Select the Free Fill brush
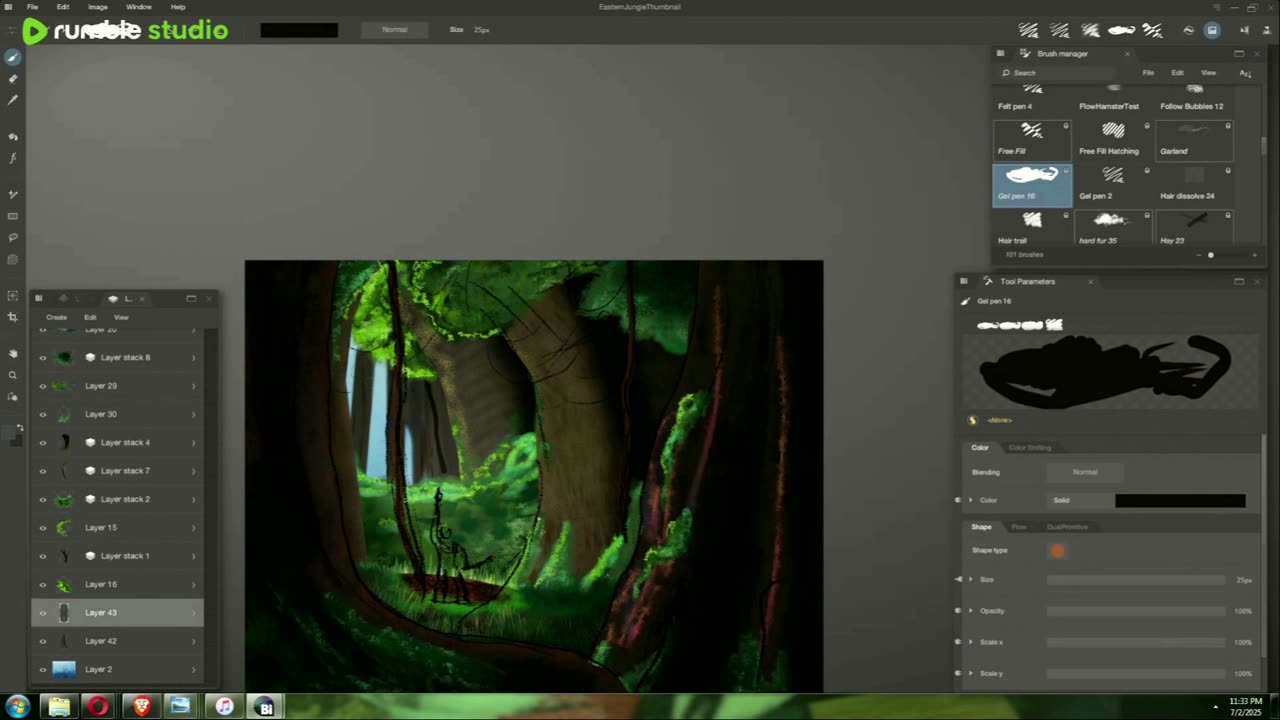This screenshot has height=720, width=1280. tap(1032, 139)
